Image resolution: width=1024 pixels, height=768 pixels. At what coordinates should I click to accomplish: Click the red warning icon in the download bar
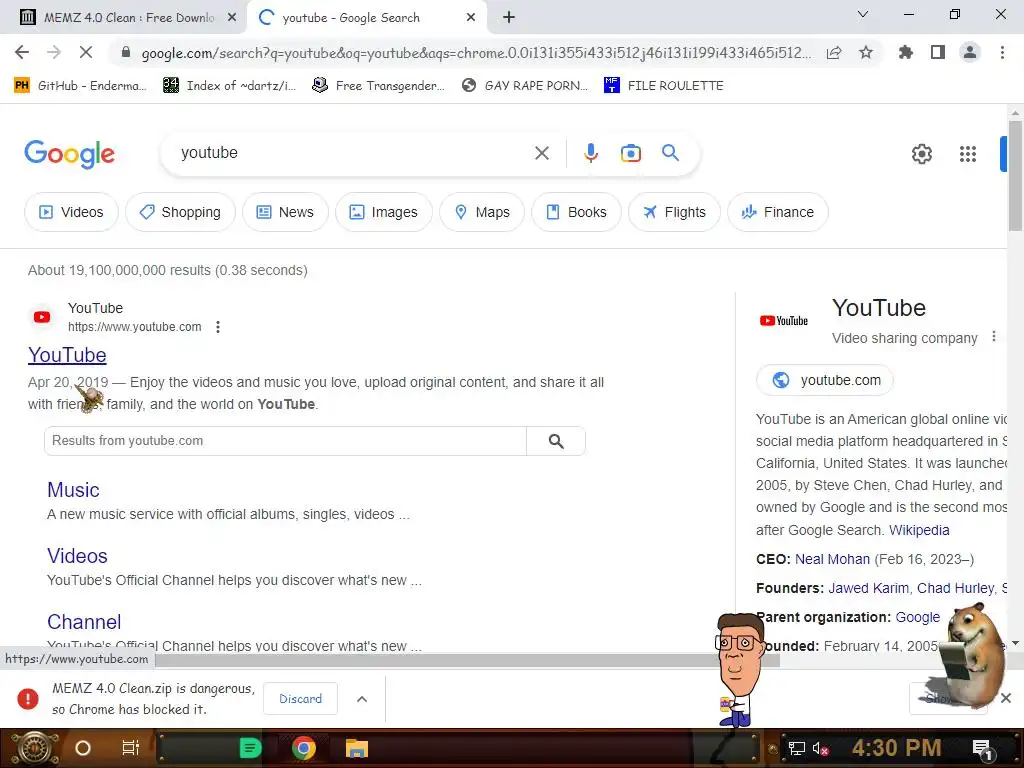coord(27,699)
